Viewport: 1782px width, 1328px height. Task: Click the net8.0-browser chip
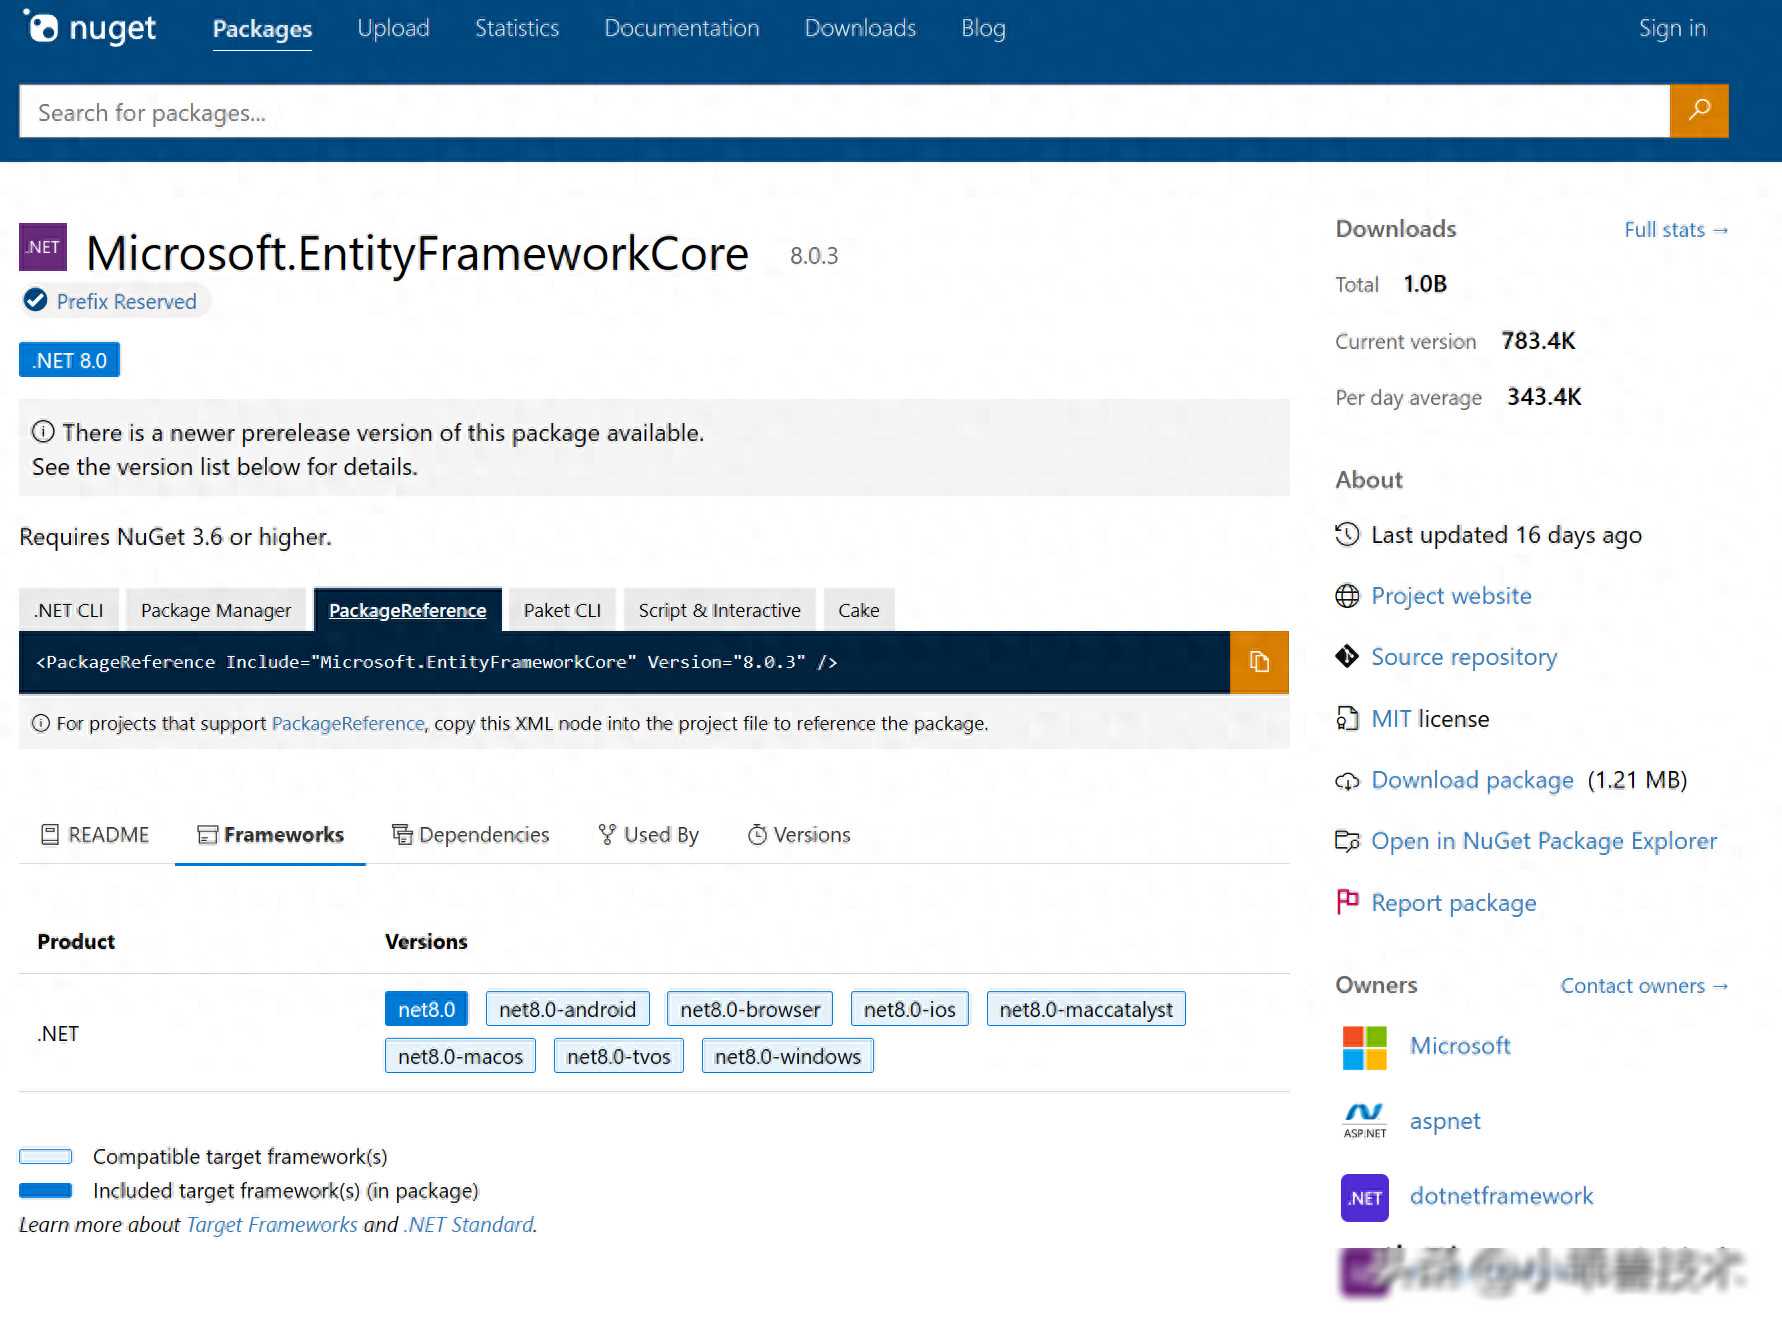[750, 1009]
